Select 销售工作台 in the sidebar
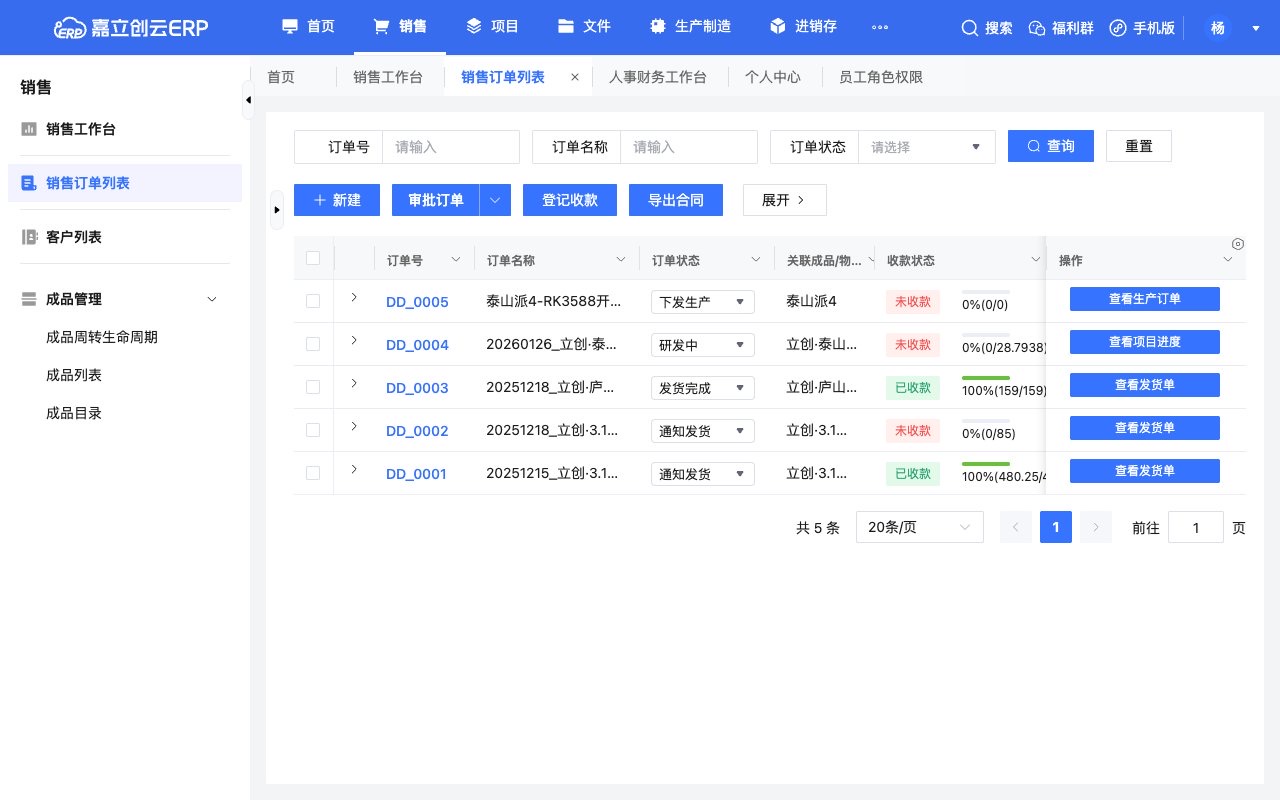Viewport: 1280px width, 800px height. point(125,129)
